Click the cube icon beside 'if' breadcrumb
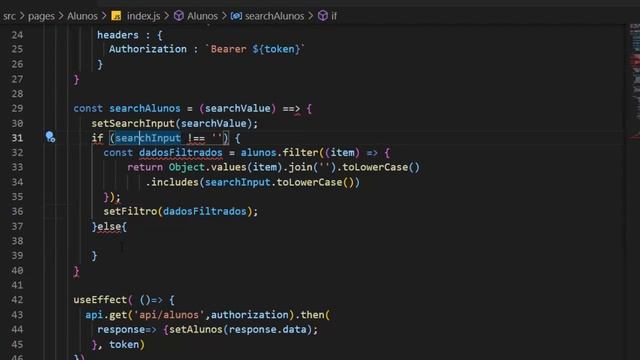 [323, 16]
